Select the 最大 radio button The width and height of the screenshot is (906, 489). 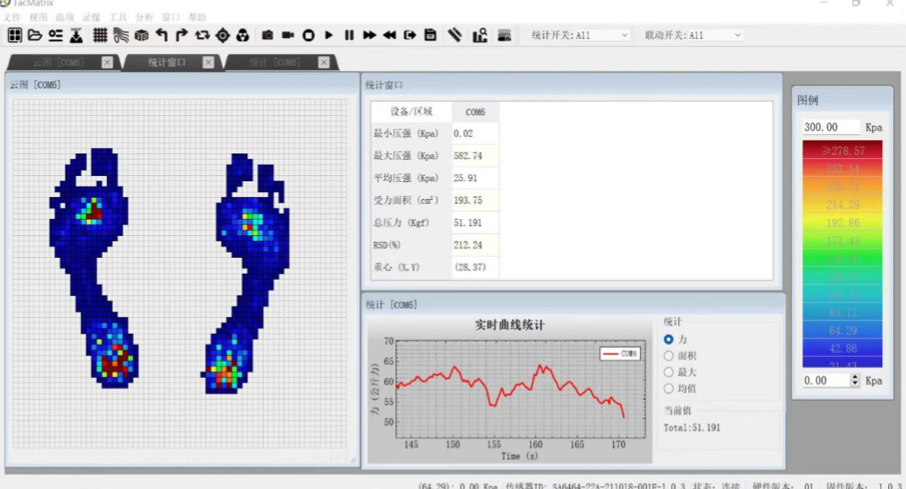coord(669,372)
